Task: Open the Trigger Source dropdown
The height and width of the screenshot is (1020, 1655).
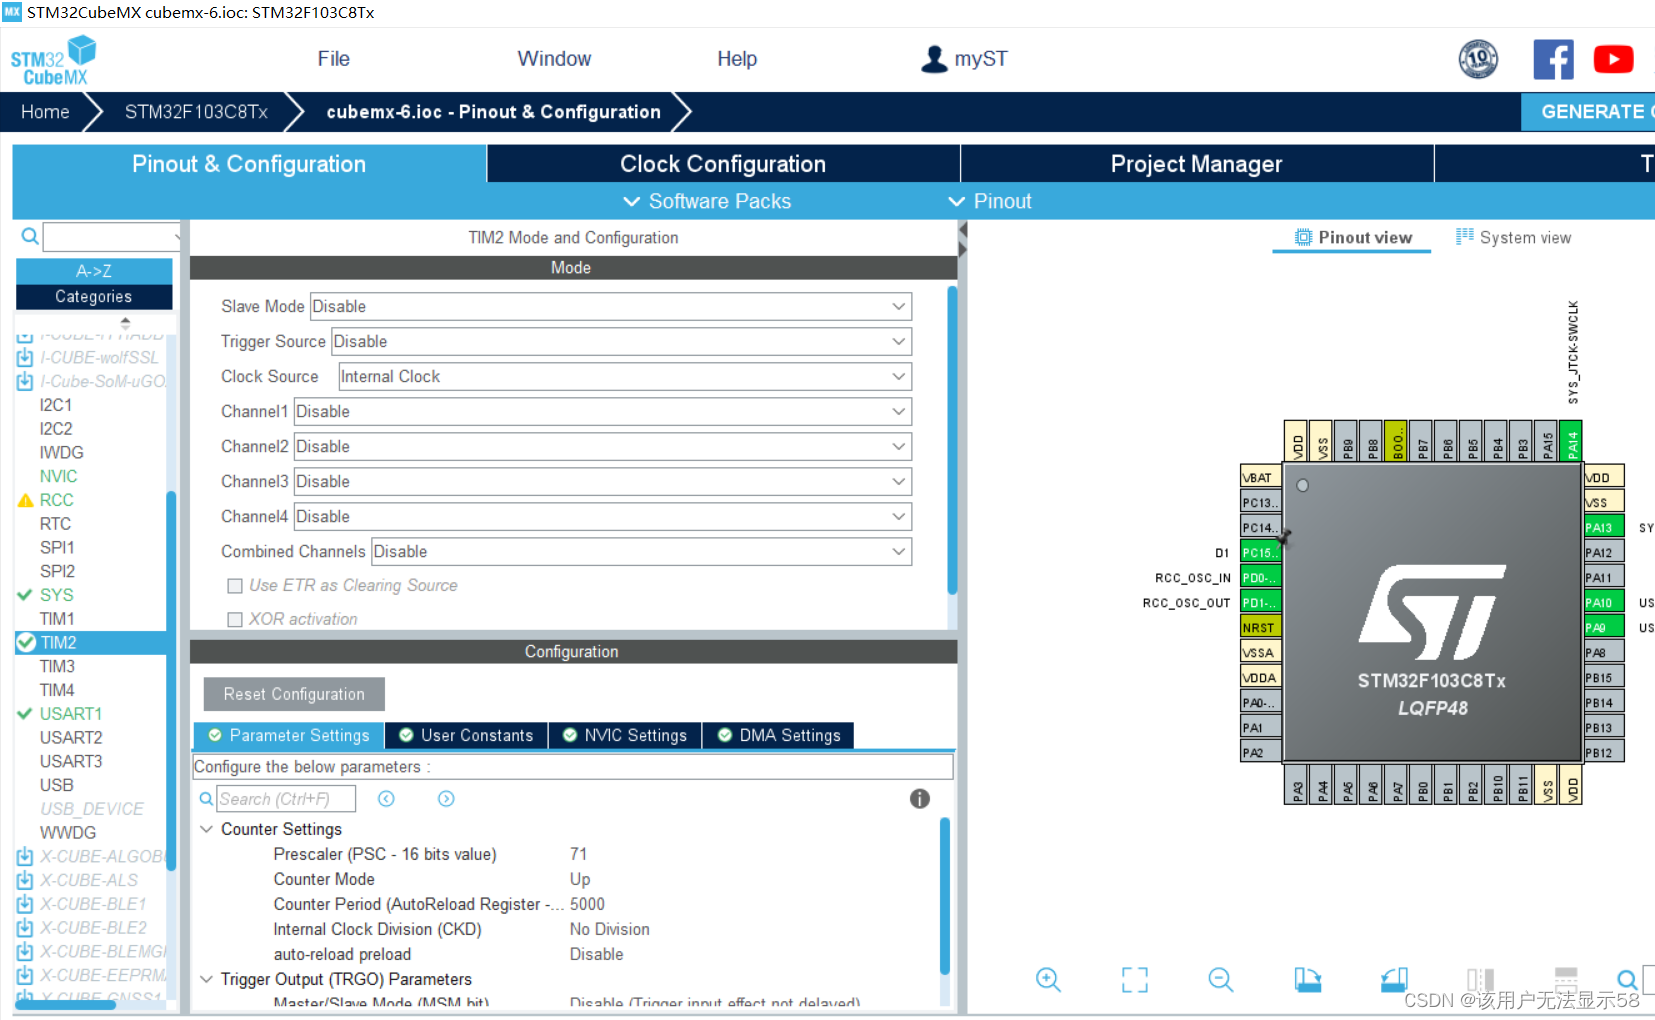Action: (621, 341)
